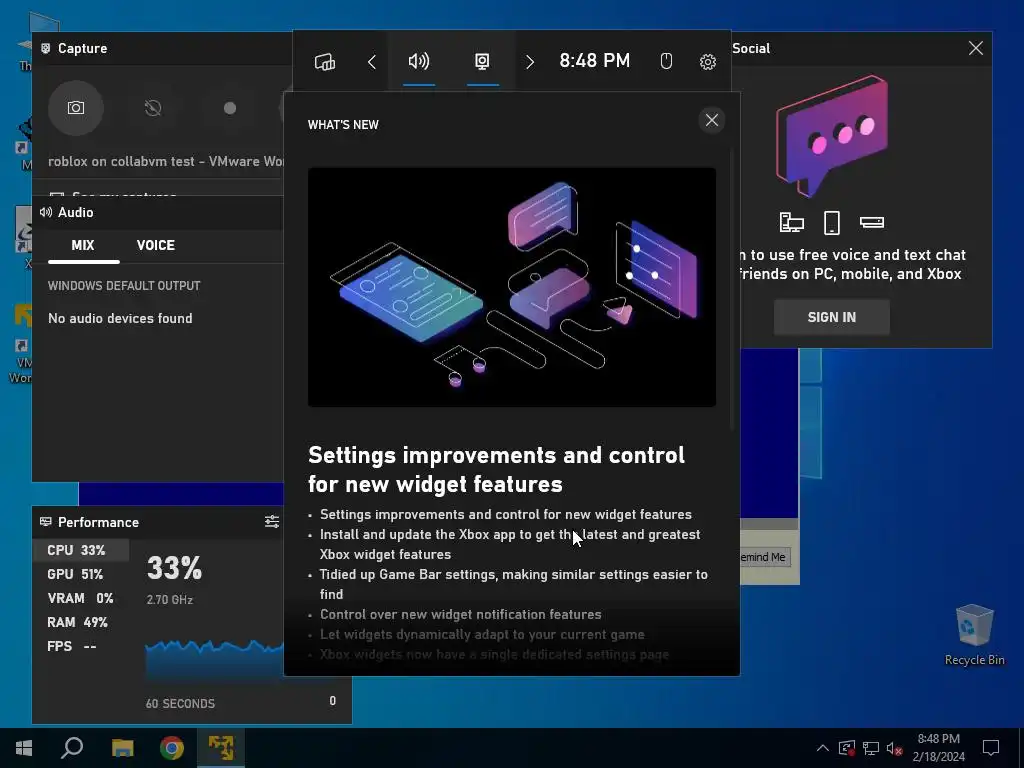Viewport: 1024px width, 768px height.
Task: Click the Remind Me button behind panel
Action: [x=765, y=557]
